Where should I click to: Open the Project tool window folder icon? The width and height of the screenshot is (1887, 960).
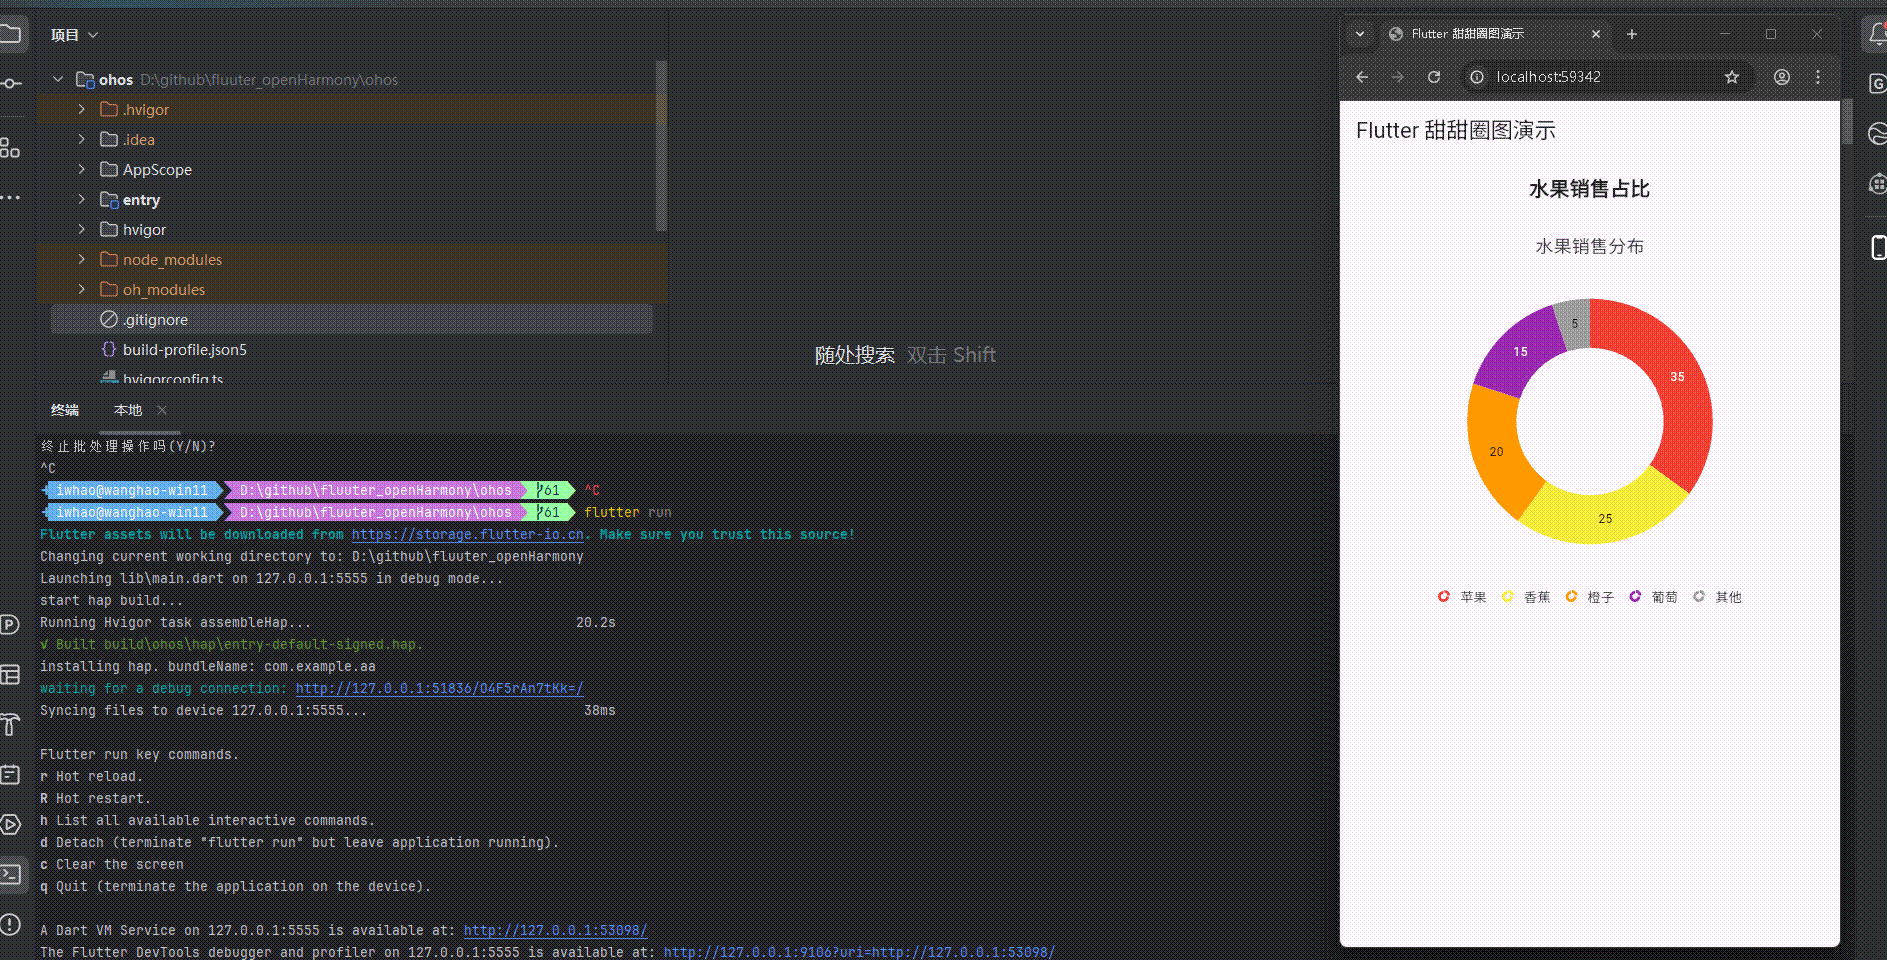tap(10, 35)
